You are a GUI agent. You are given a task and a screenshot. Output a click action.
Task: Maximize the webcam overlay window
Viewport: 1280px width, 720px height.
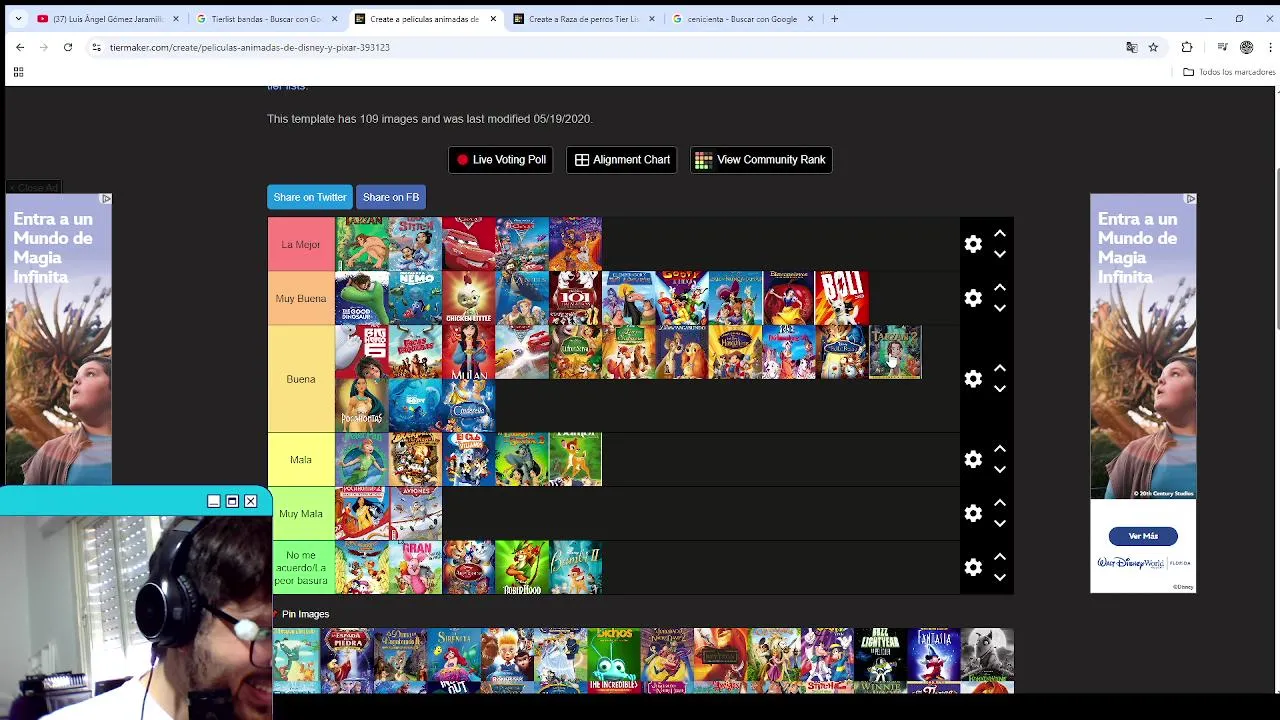point(232,501)
